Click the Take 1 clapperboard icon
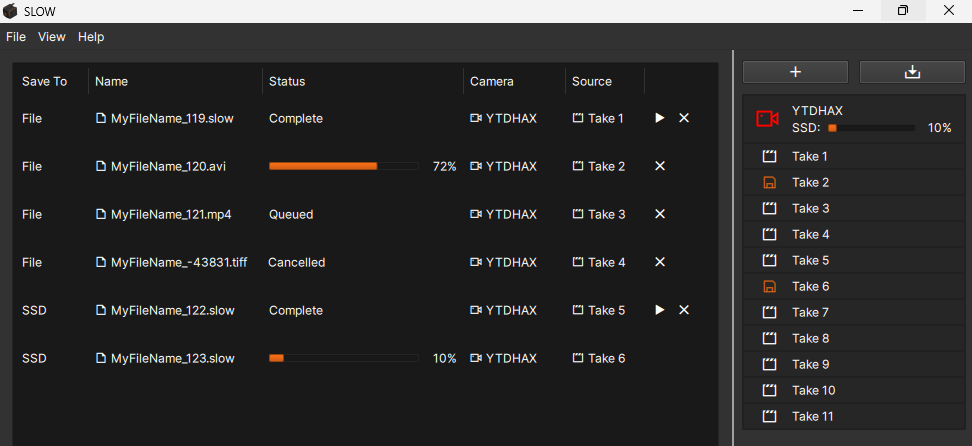Screen dimensions: 972x446 pyautogui.click(x=769, y=156)
